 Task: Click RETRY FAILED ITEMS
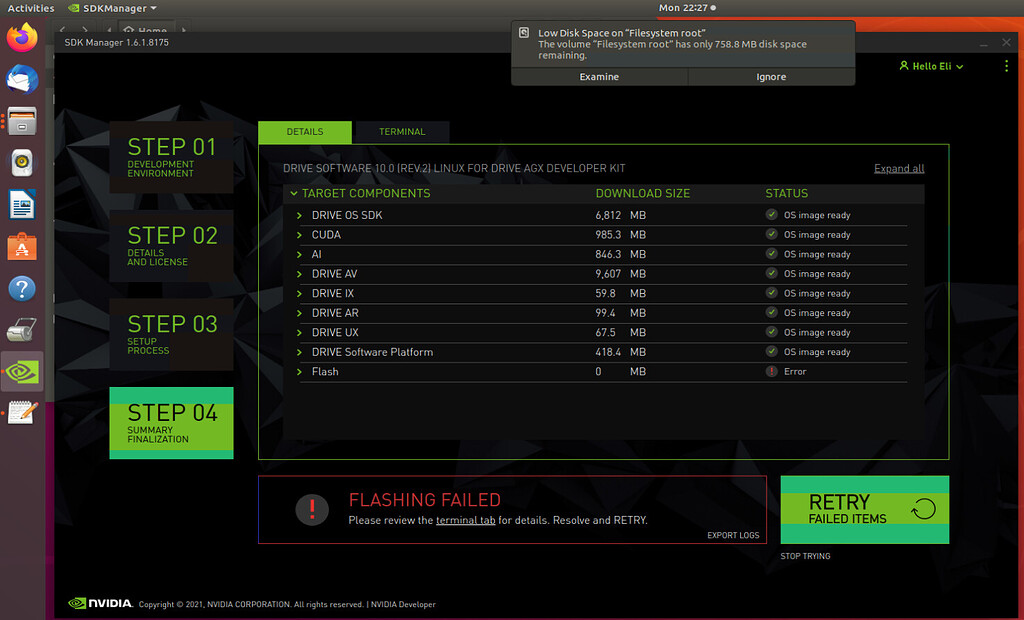click(864, 509)
